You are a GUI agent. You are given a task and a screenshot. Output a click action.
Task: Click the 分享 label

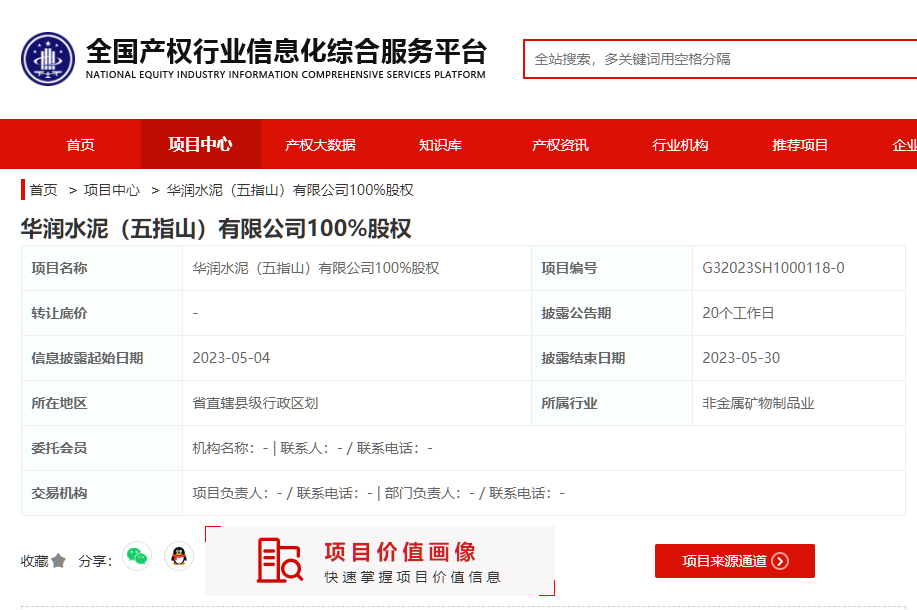95,561
